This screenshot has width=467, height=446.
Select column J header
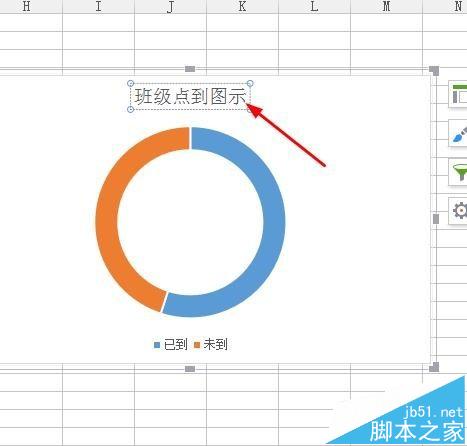[x=170, y=6]
